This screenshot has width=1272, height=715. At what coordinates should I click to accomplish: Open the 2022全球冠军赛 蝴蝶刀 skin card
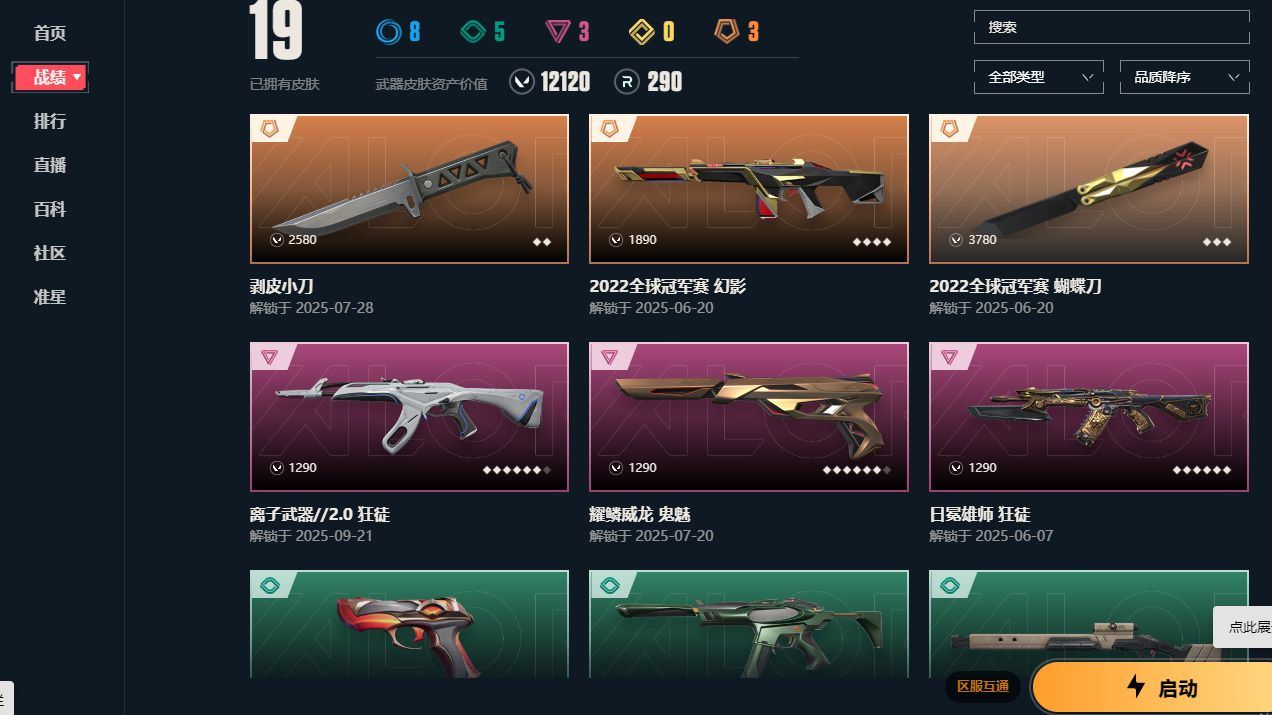tap(1089, 189)
